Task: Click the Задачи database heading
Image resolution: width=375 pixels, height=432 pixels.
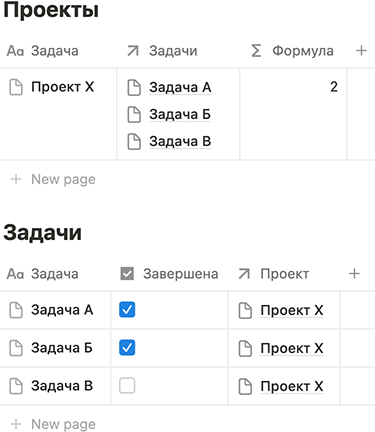Action: 42,233
